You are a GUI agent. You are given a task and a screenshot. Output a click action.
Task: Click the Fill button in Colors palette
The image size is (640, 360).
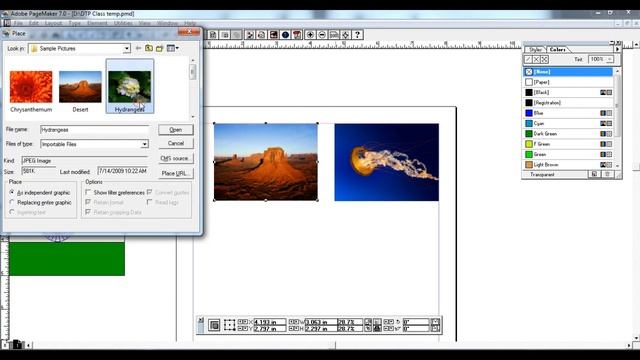536,60
